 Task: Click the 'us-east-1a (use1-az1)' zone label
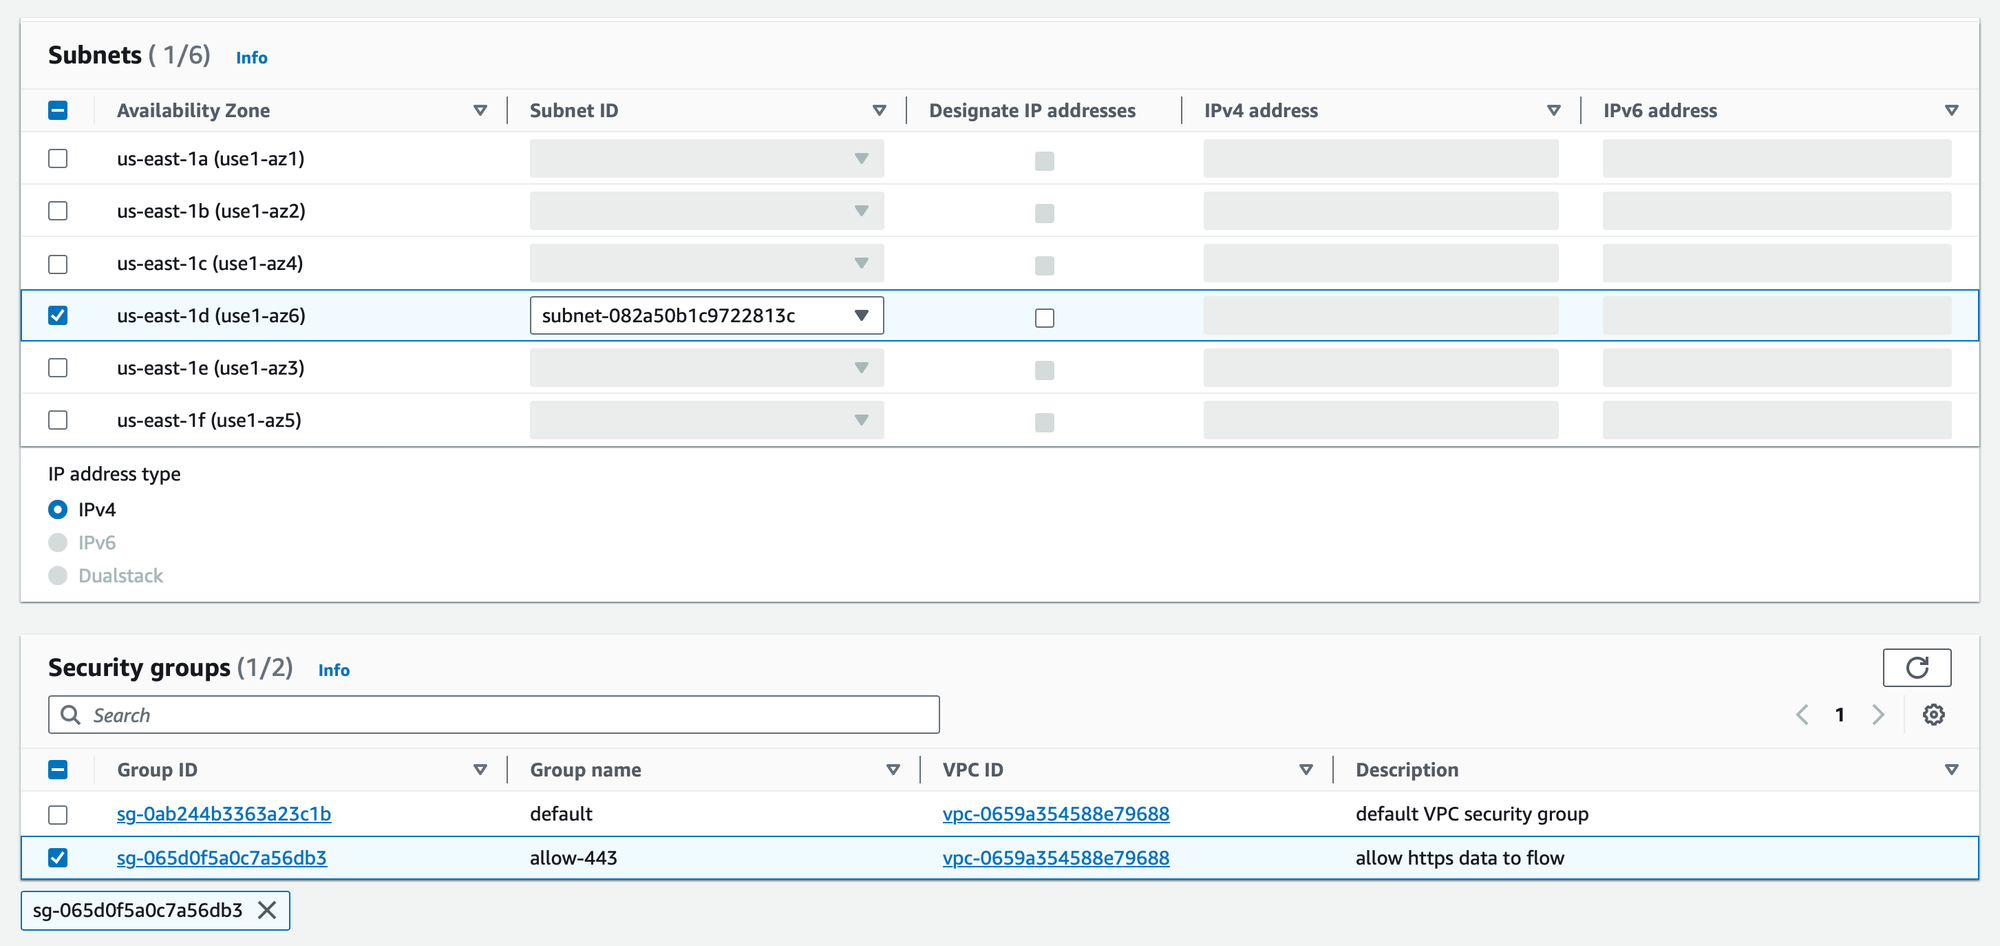pyautogui.click(x=211, y=158)
